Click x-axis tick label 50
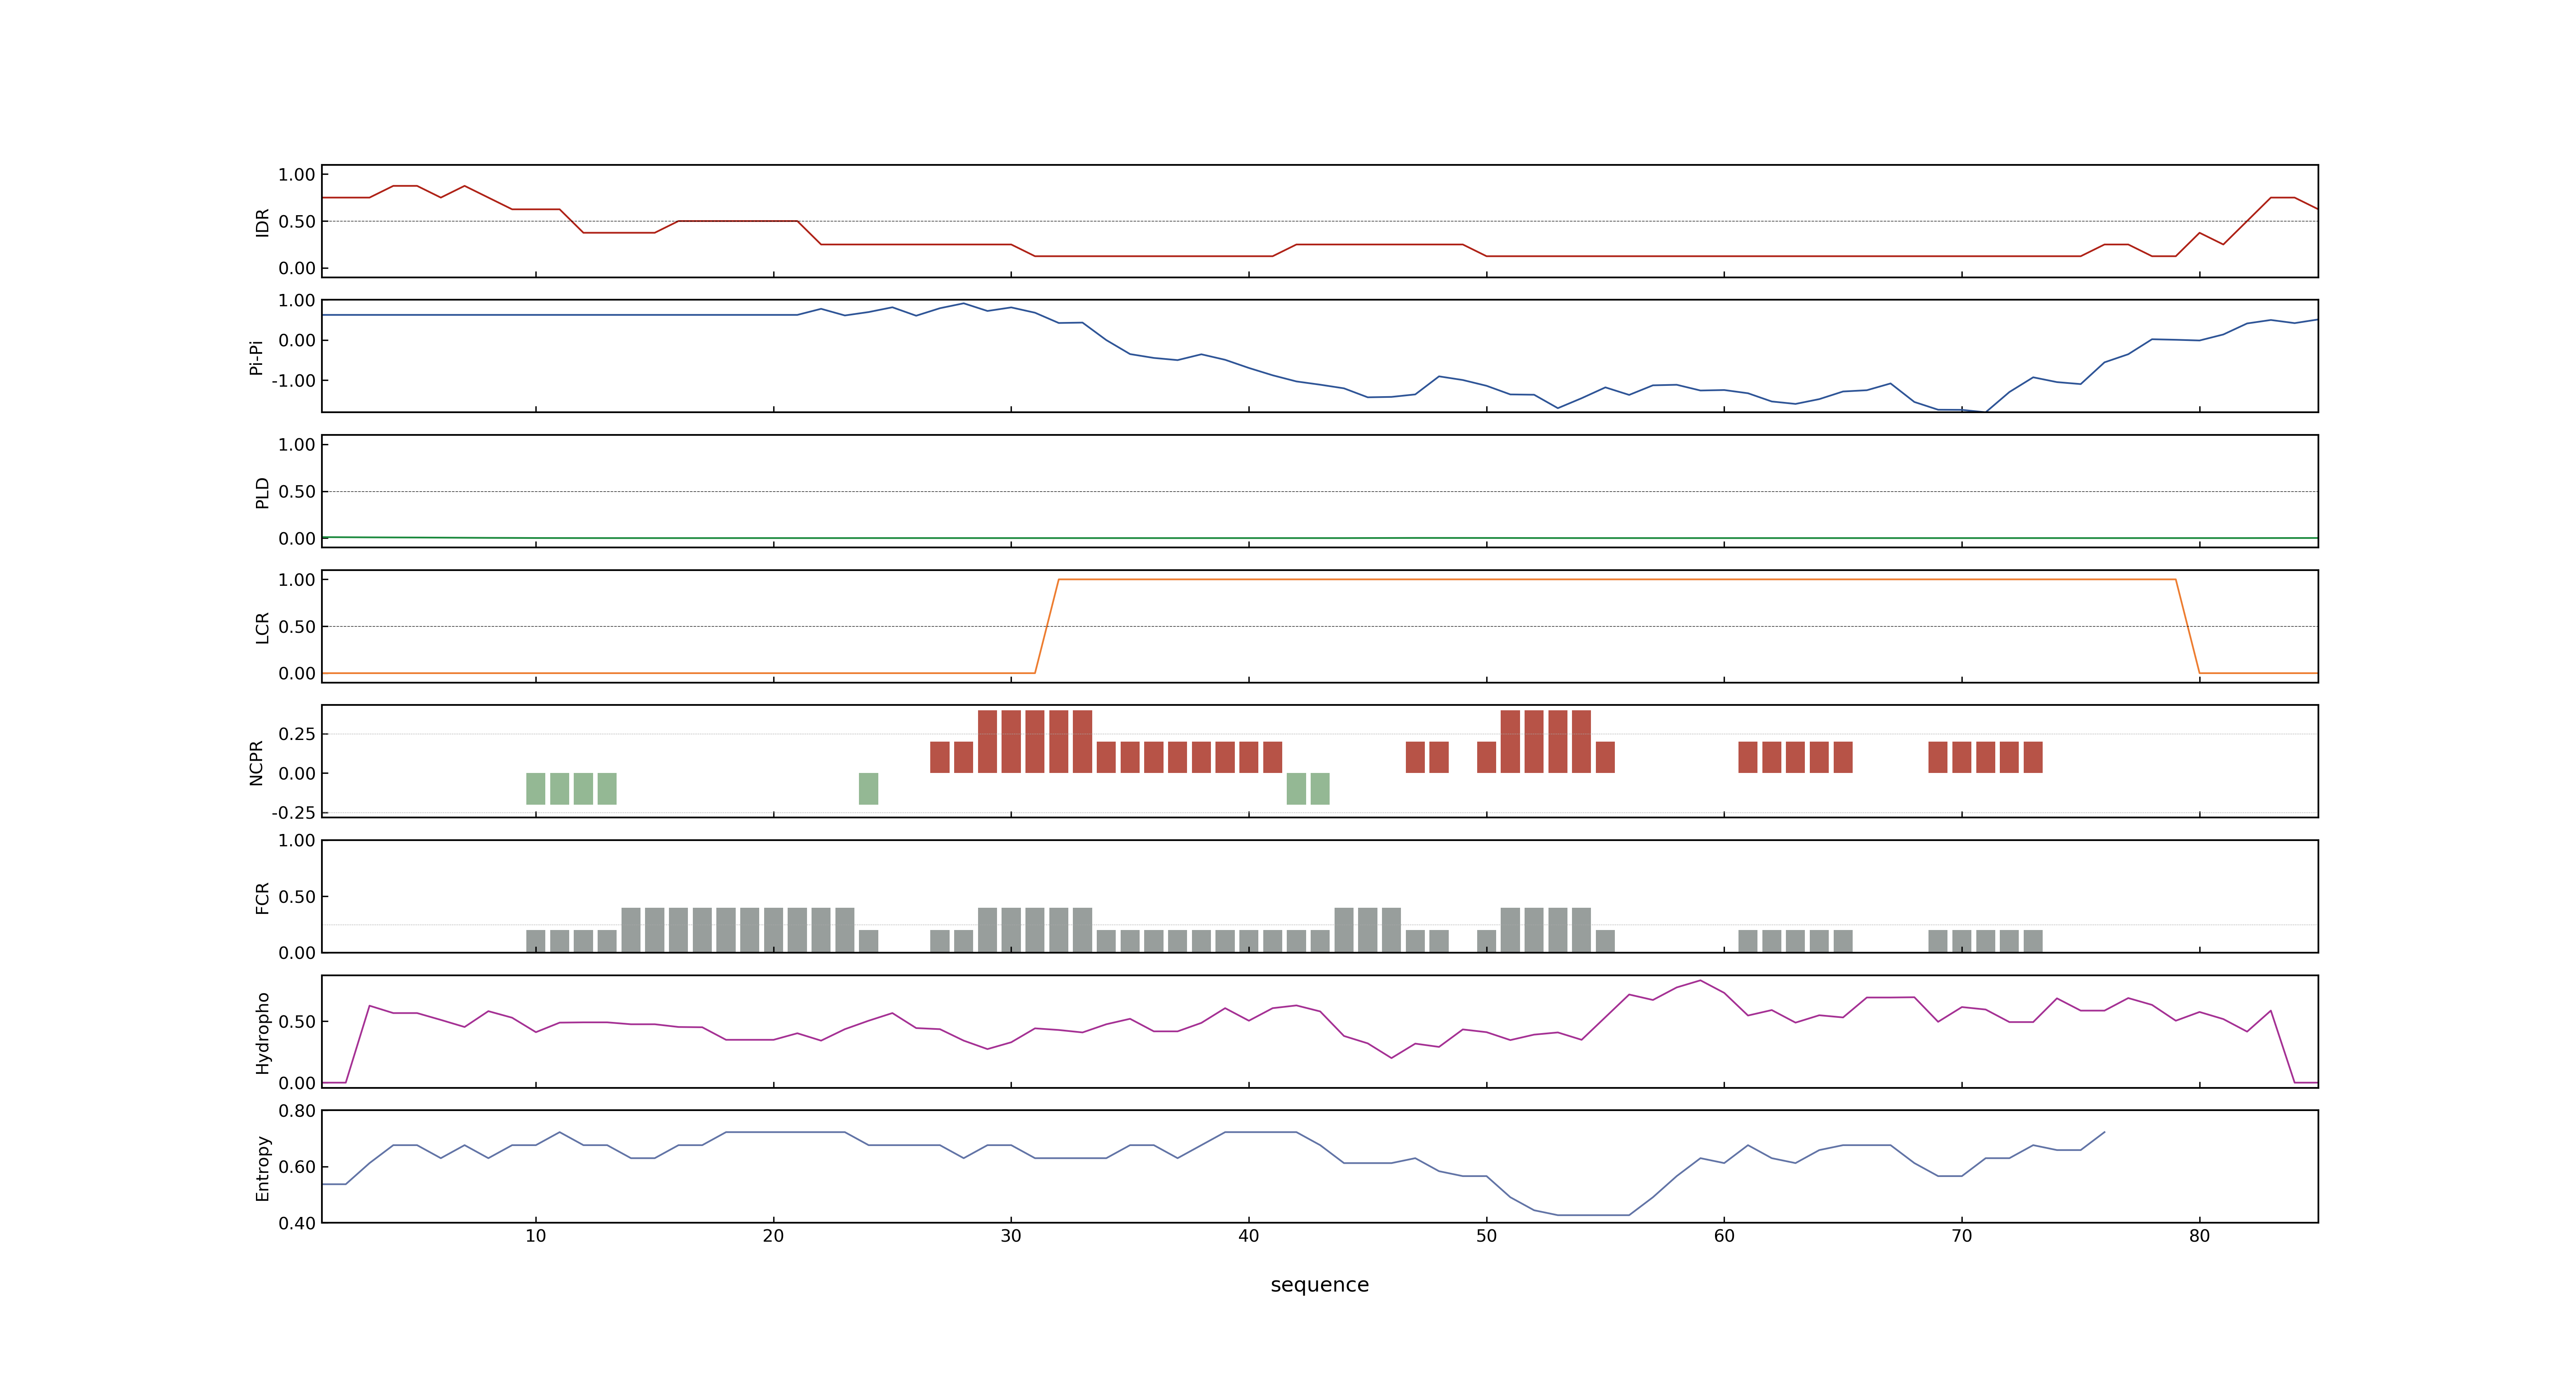This screenshot has height=1374, width=2576. (1486, 1236)
